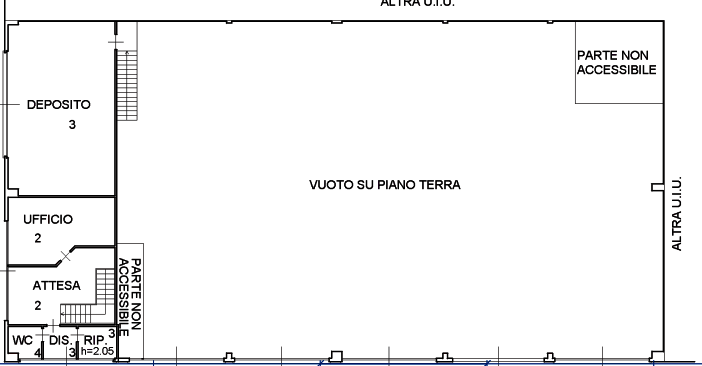The image size is (702, 366).
Task: Select the WC room label
Action: coord(22,340)
